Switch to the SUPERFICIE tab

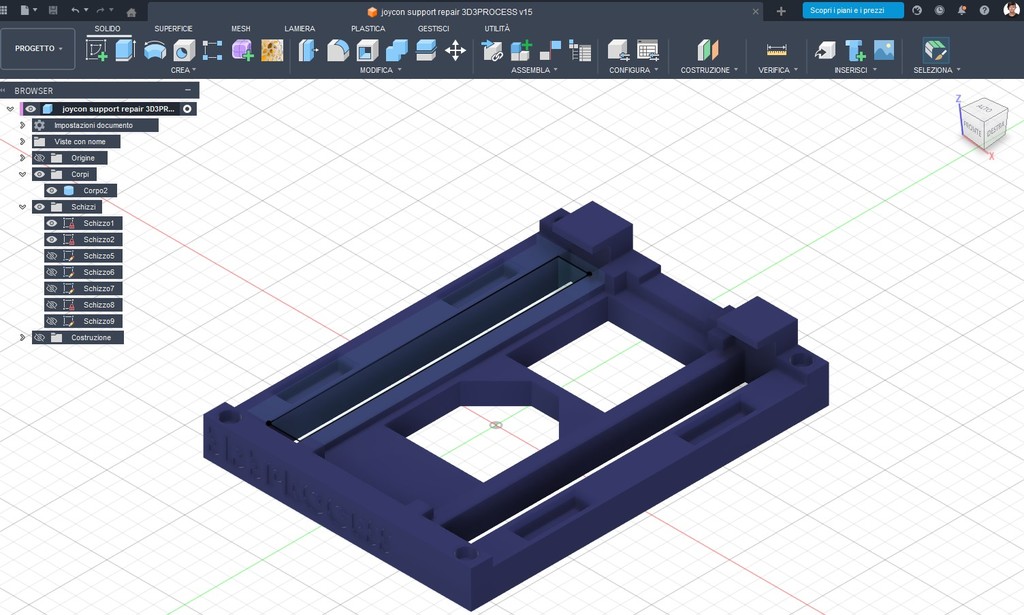tap(173, 29)
